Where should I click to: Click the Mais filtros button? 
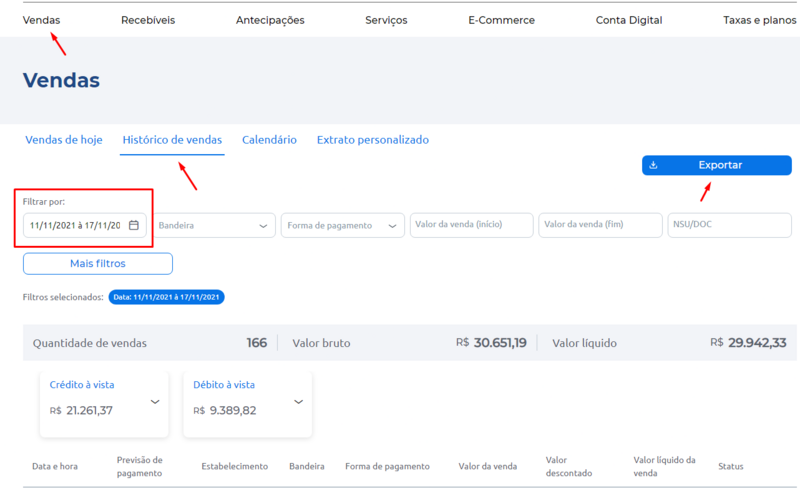point(98,264)
